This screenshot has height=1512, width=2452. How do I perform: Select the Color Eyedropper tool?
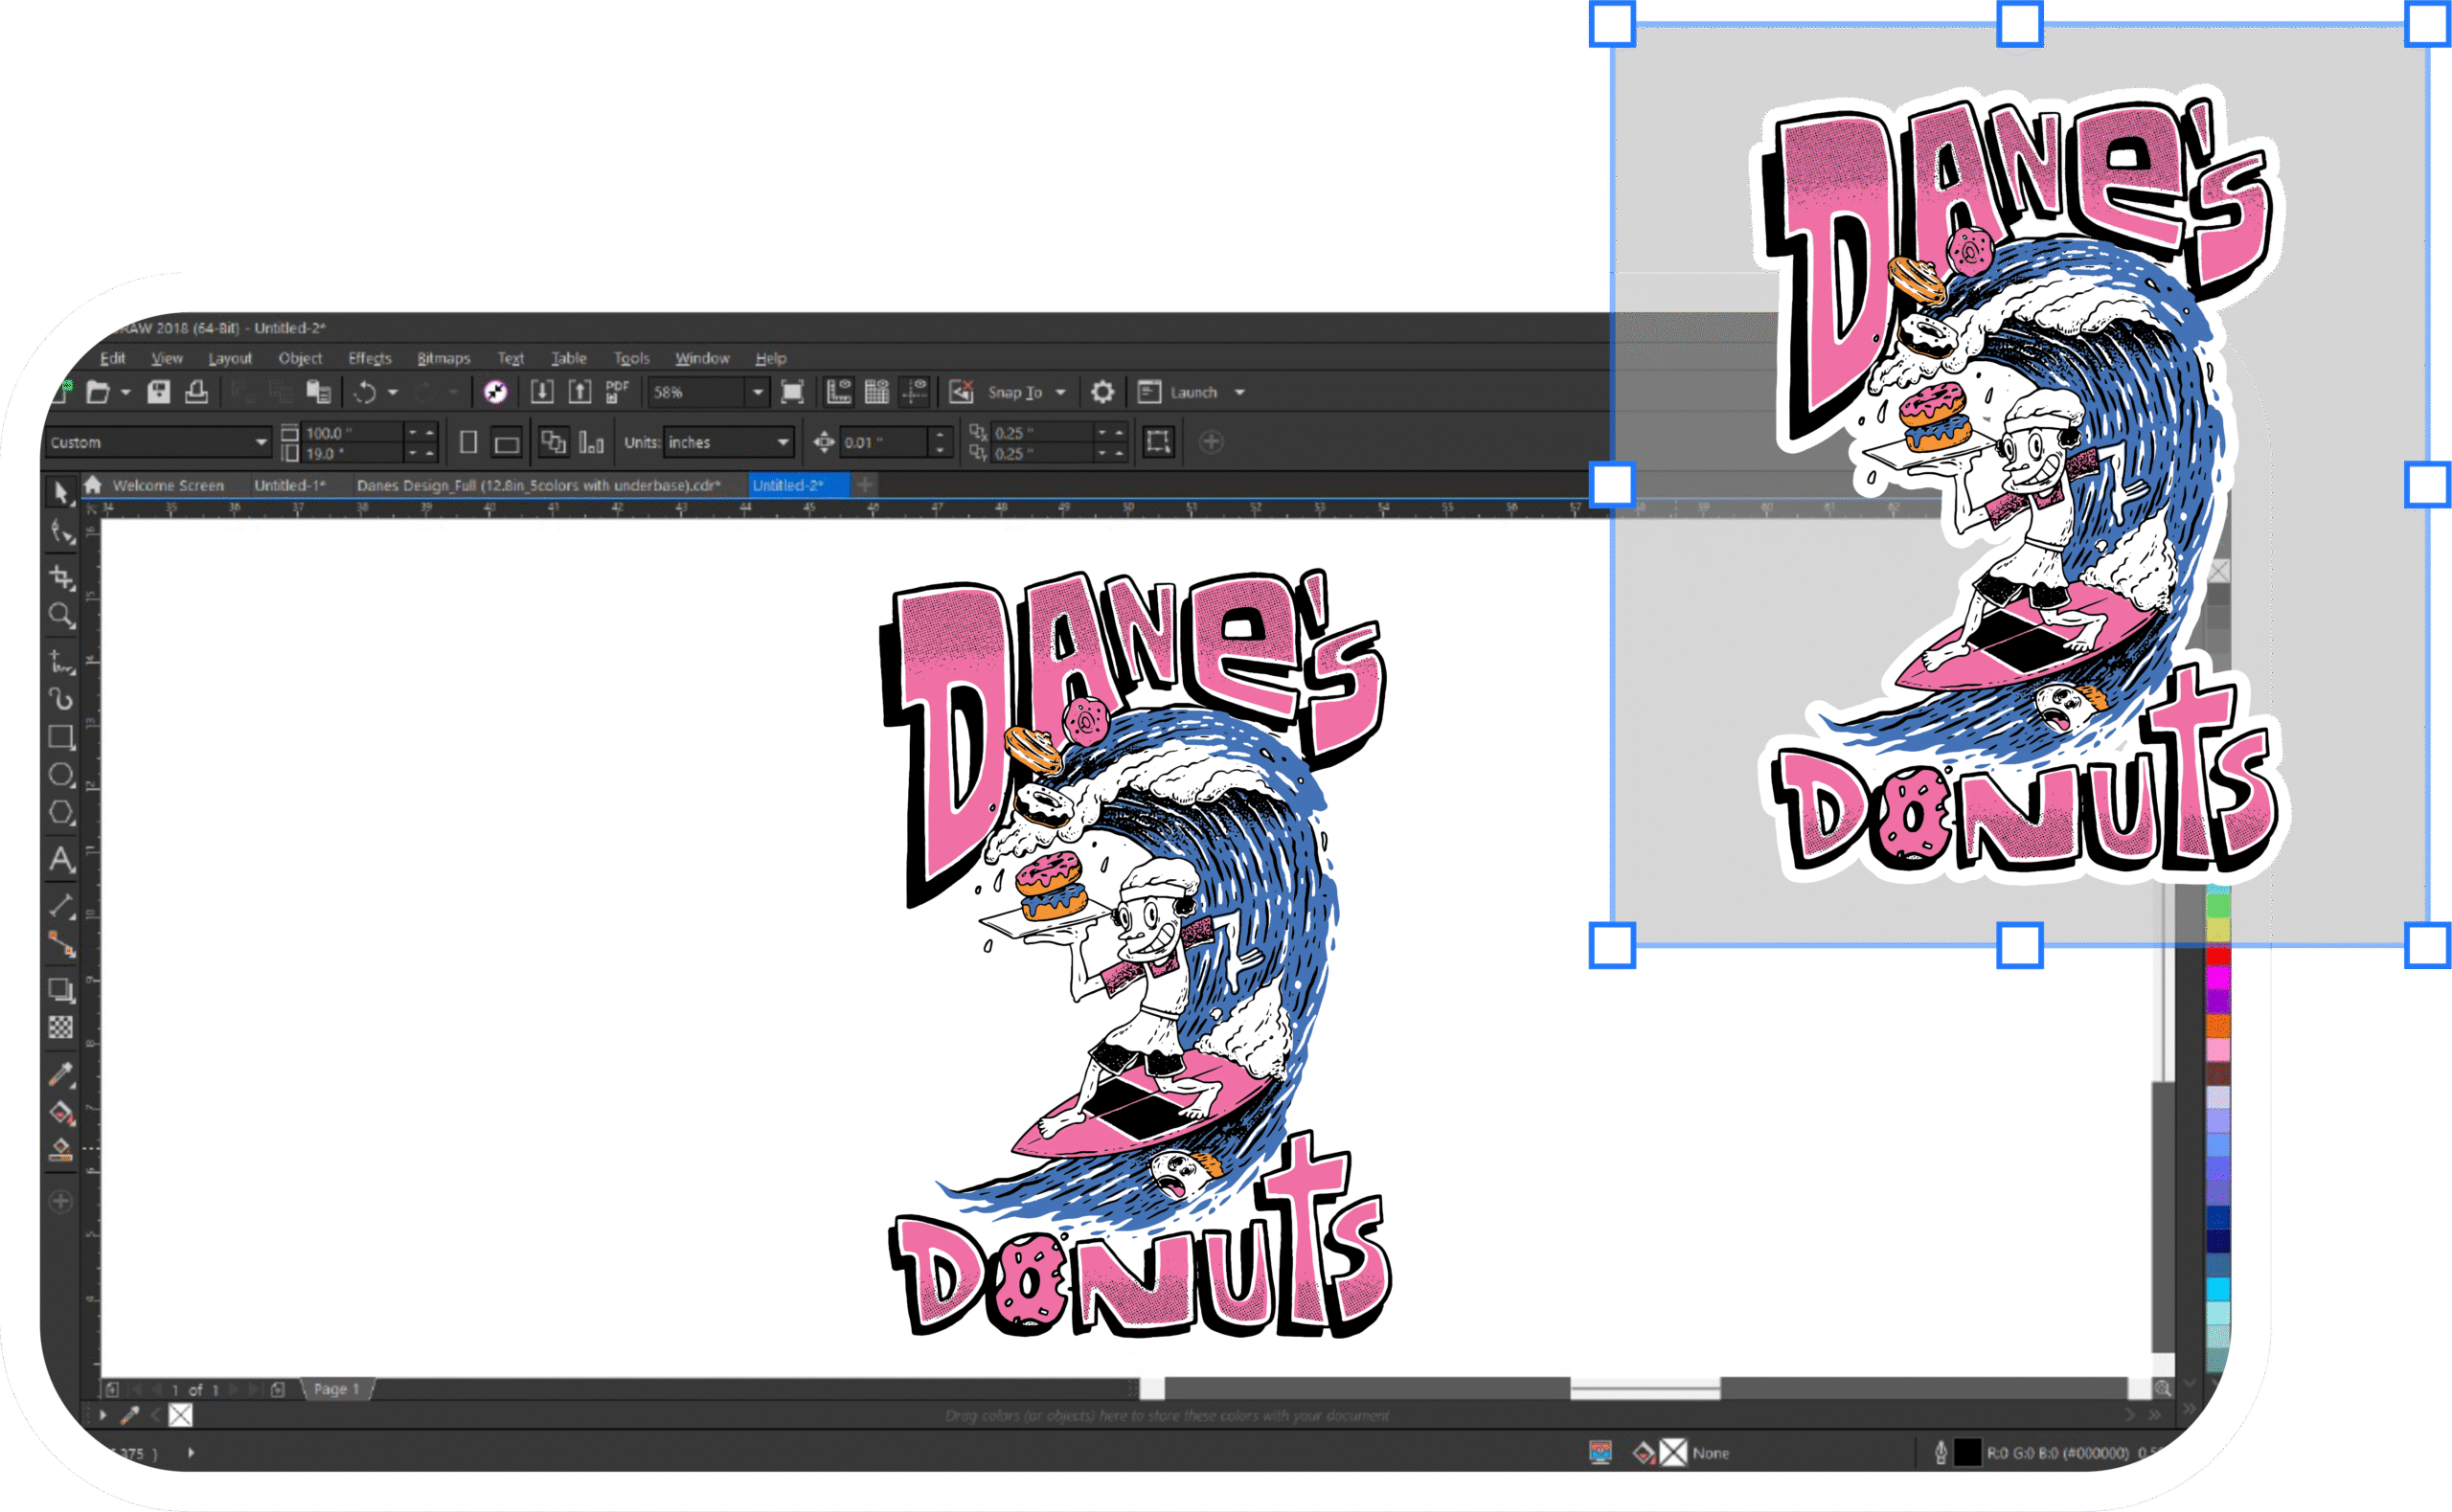pos(61,1074)
